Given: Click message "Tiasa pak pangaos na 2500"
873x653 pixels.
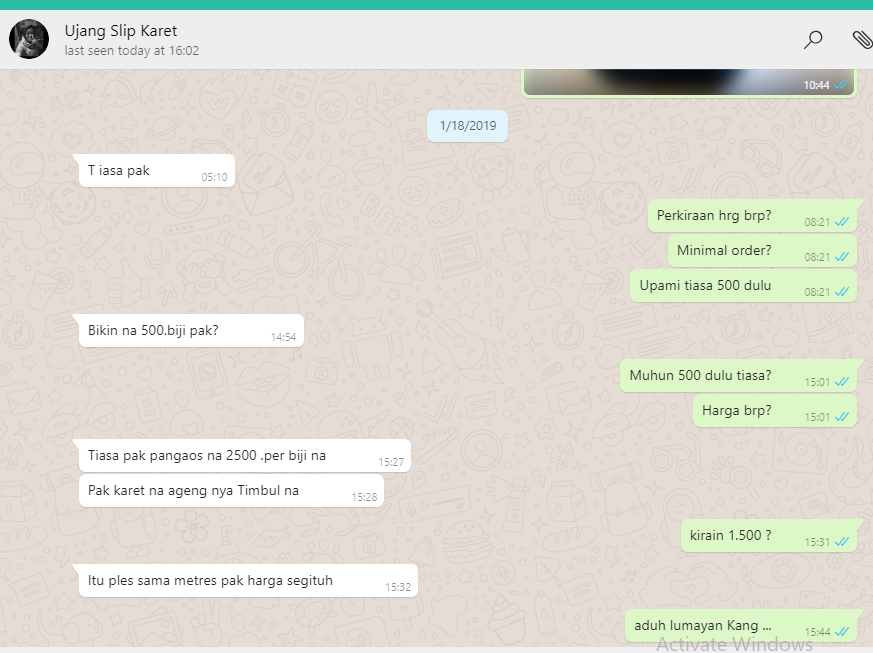Looking at the screenshot, I should 207,456.
